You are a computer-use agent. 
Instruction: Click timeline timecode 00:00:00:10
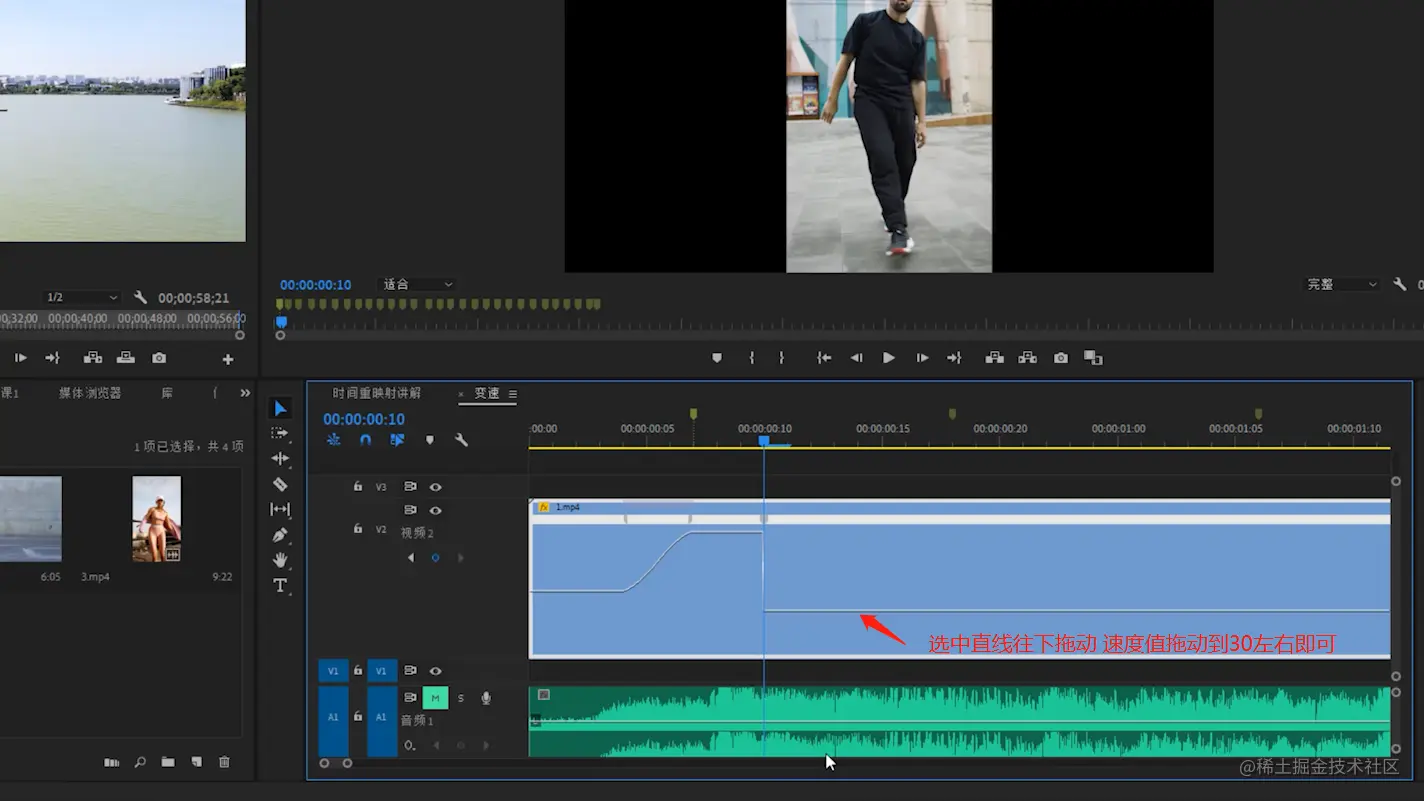coord(364,419)
